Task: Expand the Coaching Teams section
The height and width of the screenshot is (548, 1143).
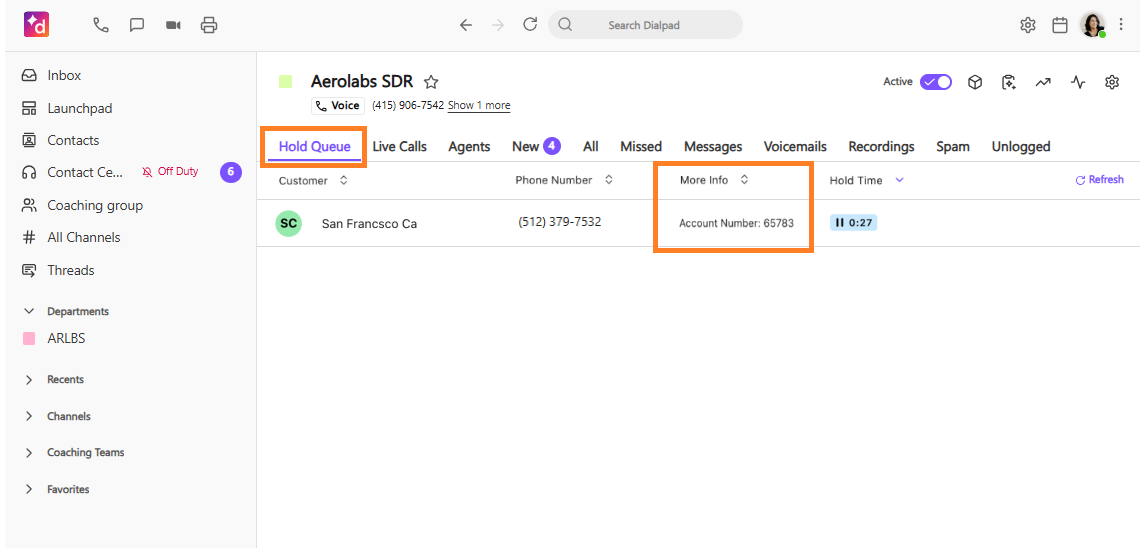Action: pyautogui.click(x=29, y=453)
